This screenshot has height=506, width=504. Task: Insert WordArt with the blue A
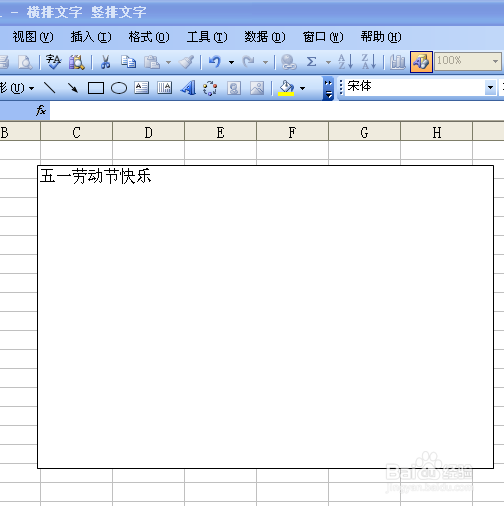coord(188,88)
